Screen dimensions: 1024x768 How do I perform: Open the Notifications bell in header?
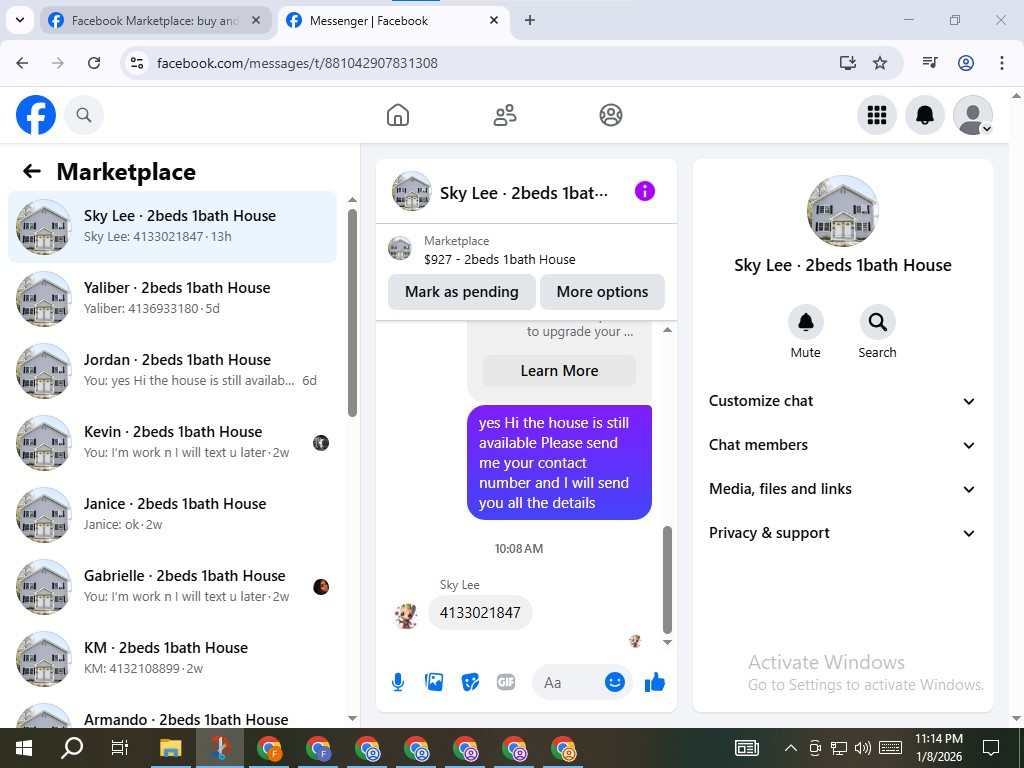(925, 115)
